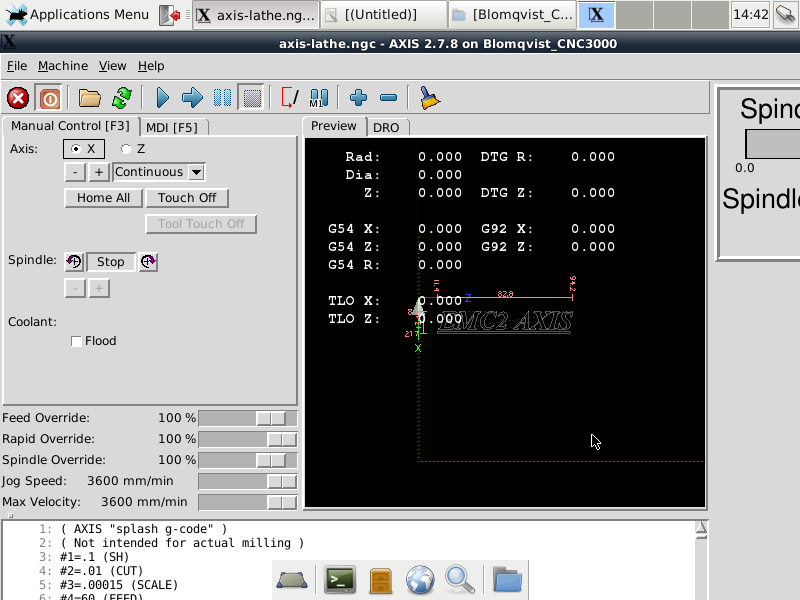Stop program execution with square icon
This screenshot has height=600, width=800.
[252, 98]
